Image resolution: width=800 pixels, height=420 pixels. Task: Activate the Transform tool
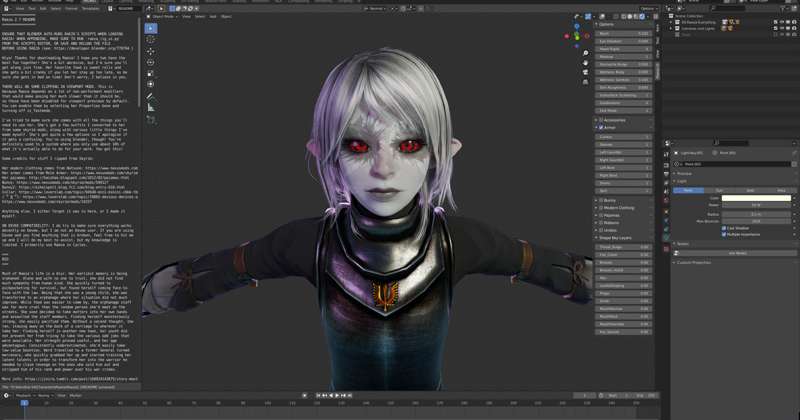click(x=151, y=84)
